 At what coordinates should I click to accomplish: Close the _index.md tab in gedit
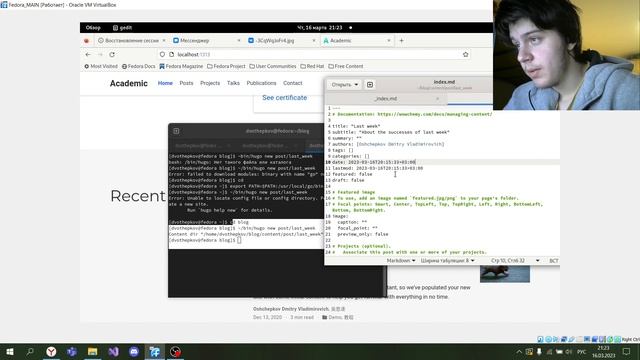(437, 99)
